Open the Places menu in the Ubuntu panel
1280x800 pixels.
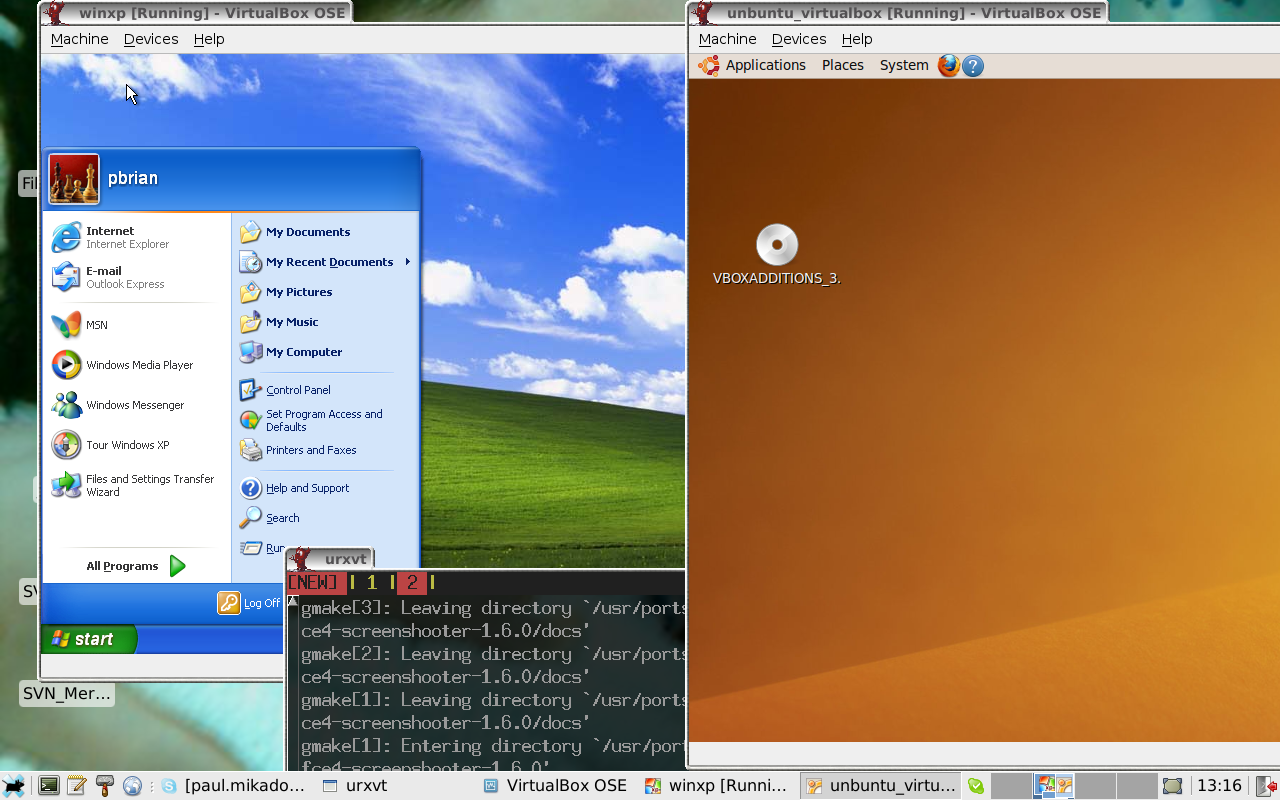[842, 65]
